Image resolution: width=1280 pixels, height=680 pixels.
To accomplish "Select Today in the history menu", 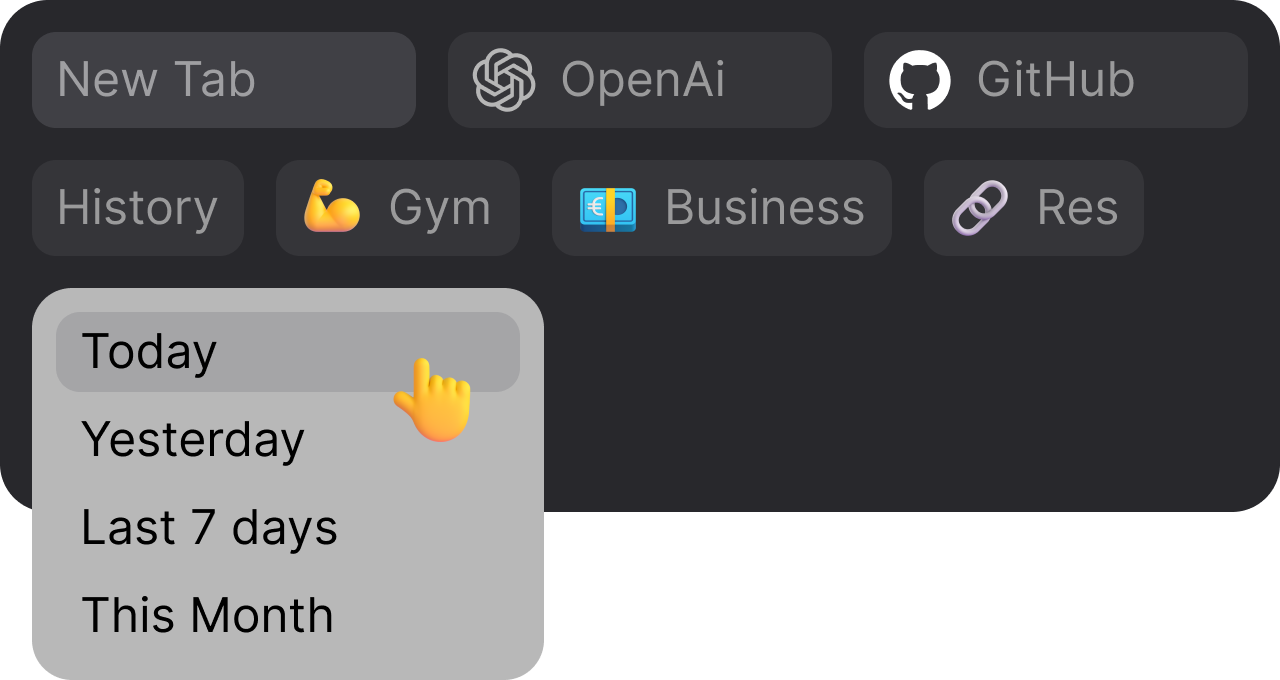I will pyautogui.click(x=288, y=352).
